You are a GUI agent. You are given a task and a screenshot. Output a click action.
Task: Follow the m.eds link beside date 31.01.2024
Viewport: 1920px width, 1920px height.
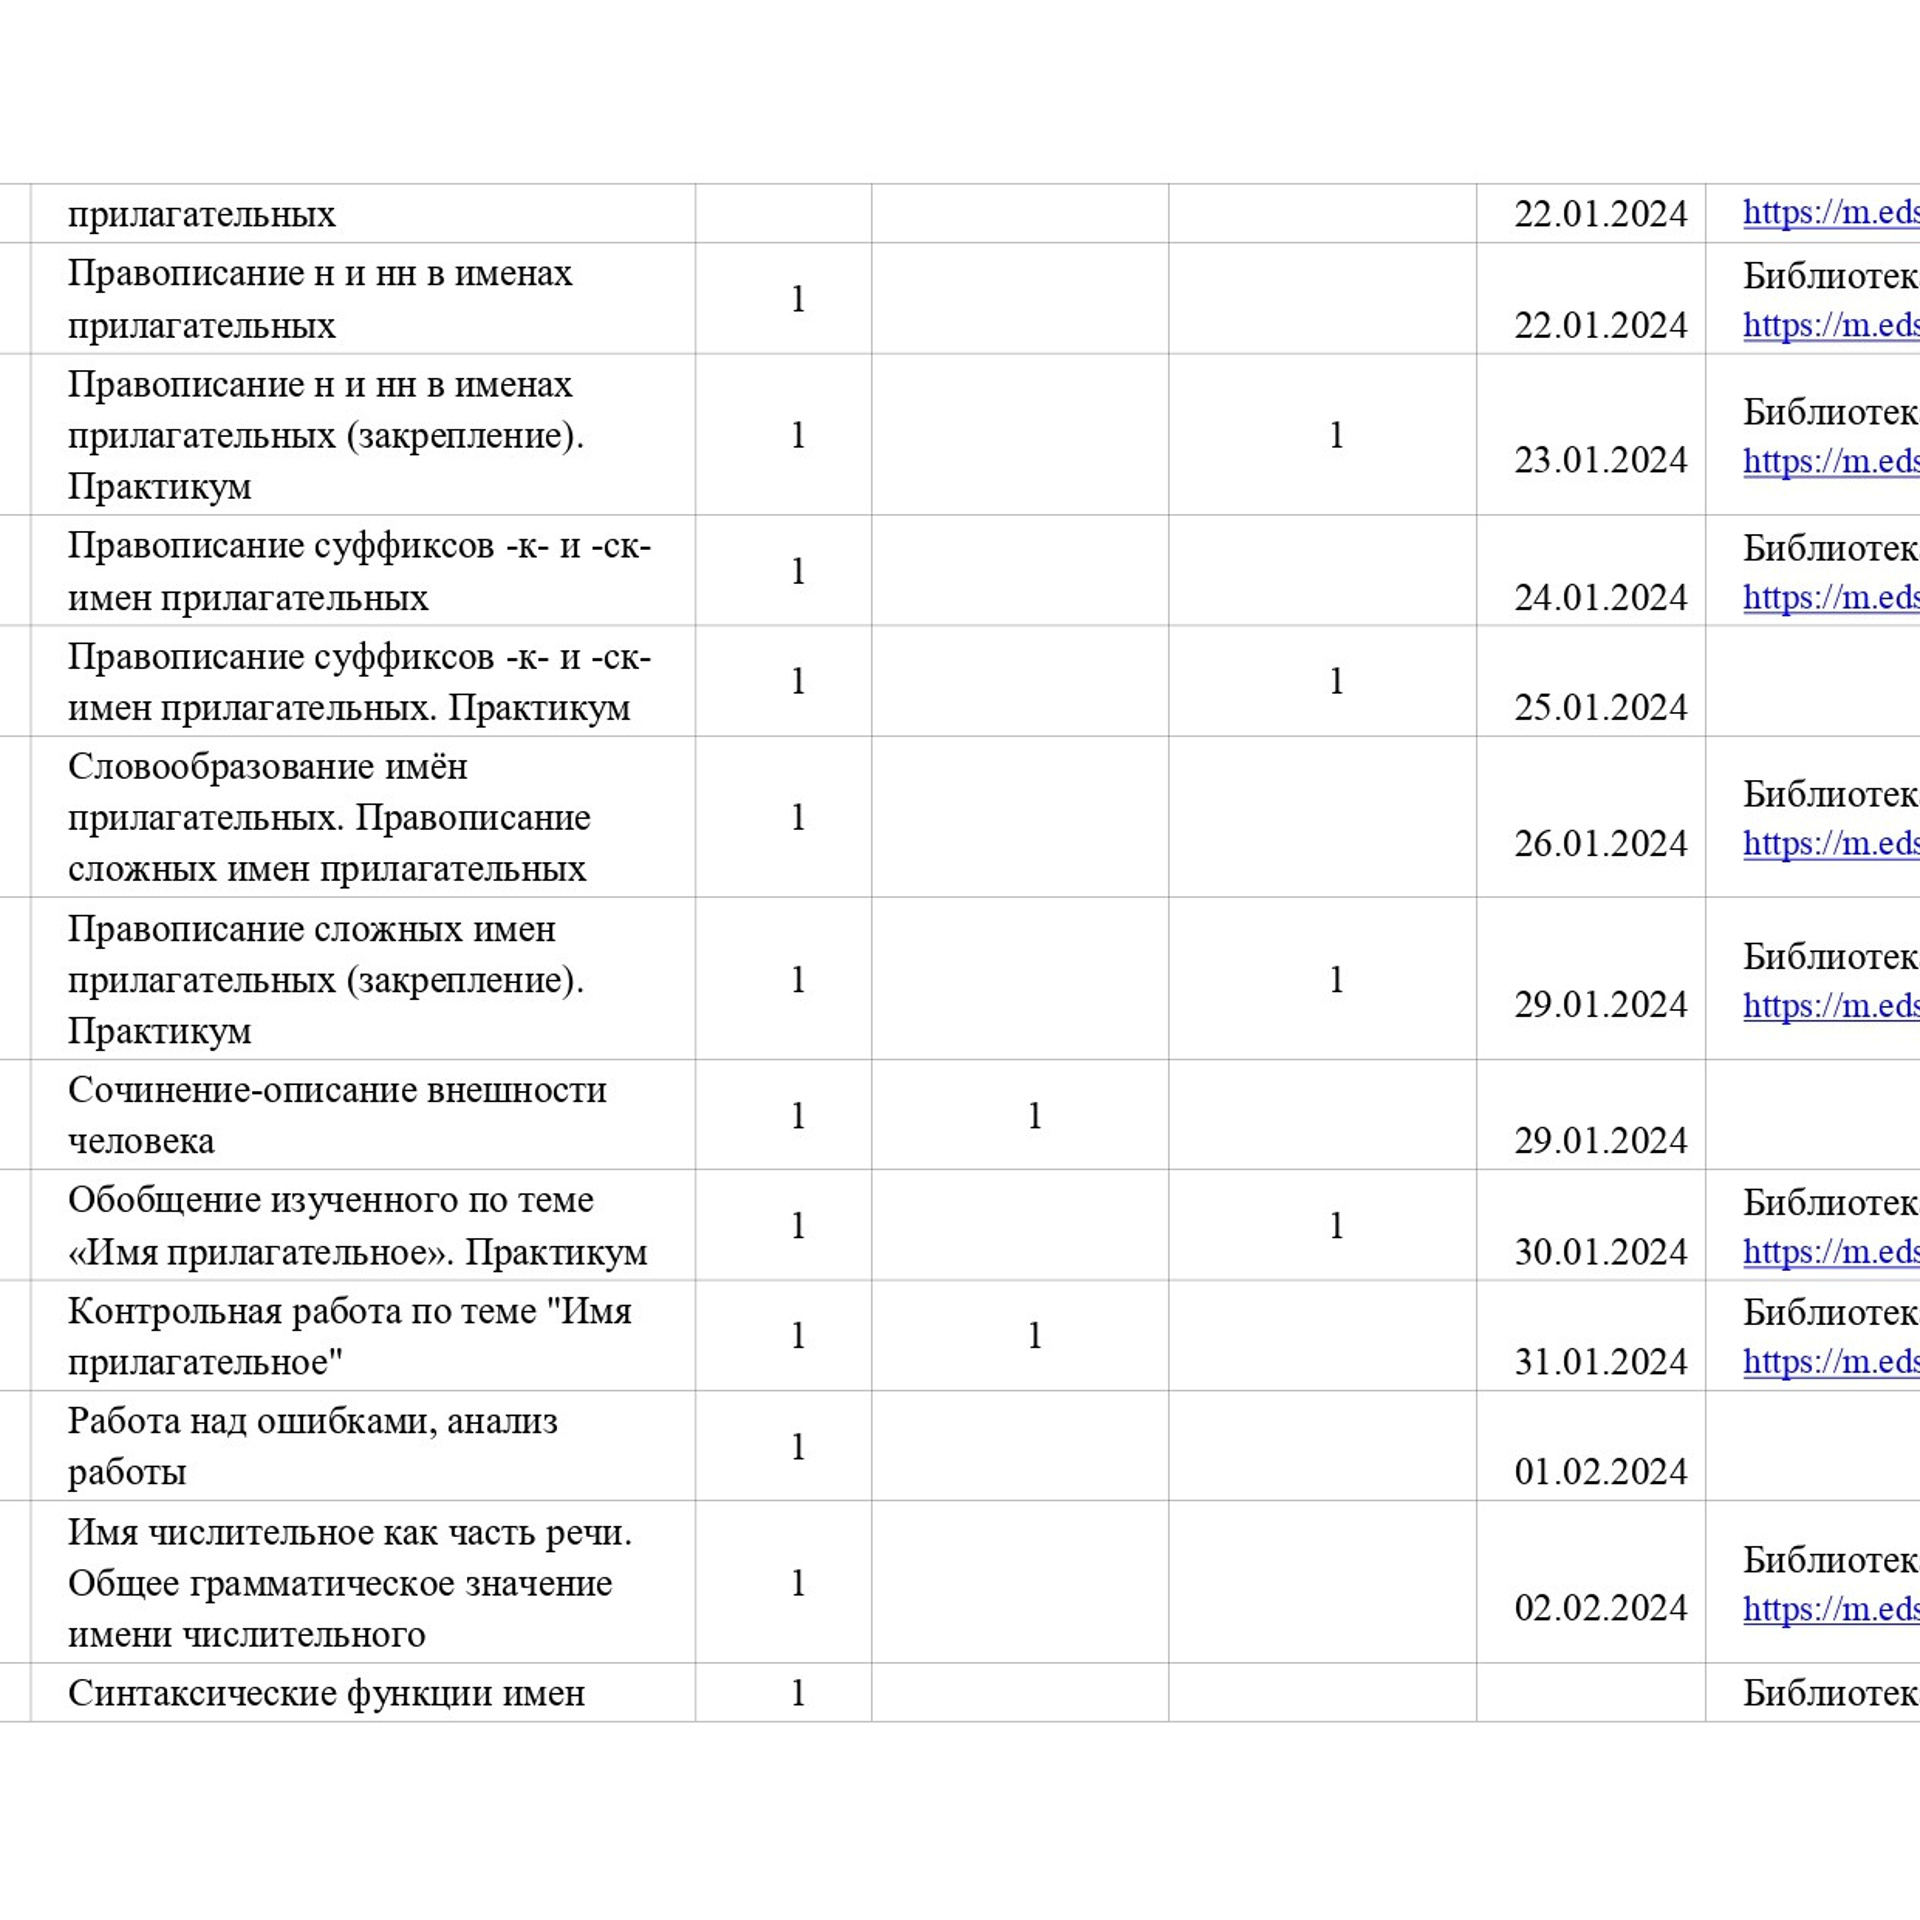coord(1830,1361)
